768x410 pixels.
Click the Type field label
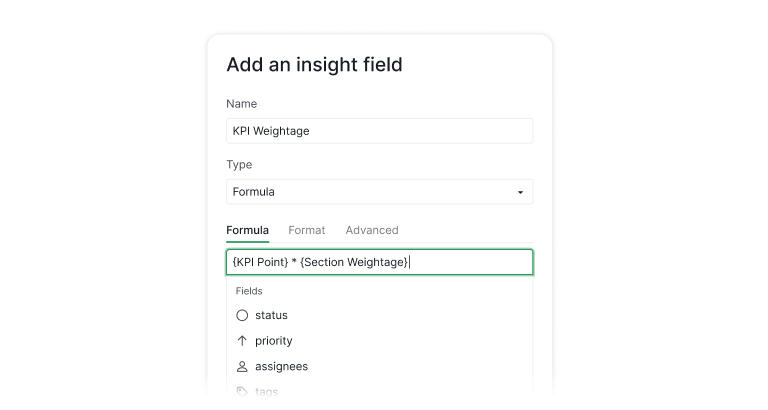pos(240,165)
